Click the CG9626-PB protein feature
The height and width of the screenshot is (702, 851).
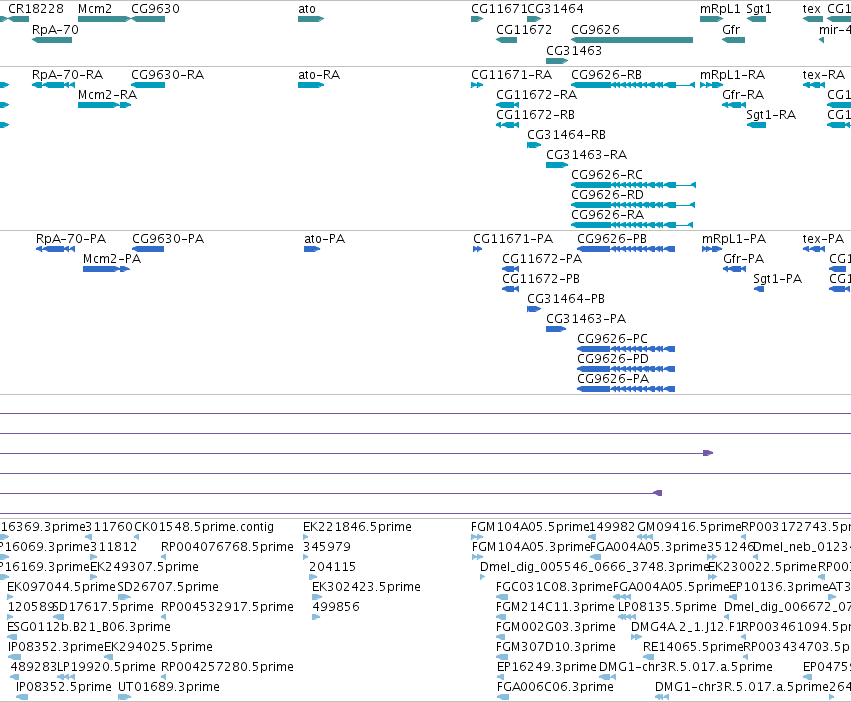[626, 249]
